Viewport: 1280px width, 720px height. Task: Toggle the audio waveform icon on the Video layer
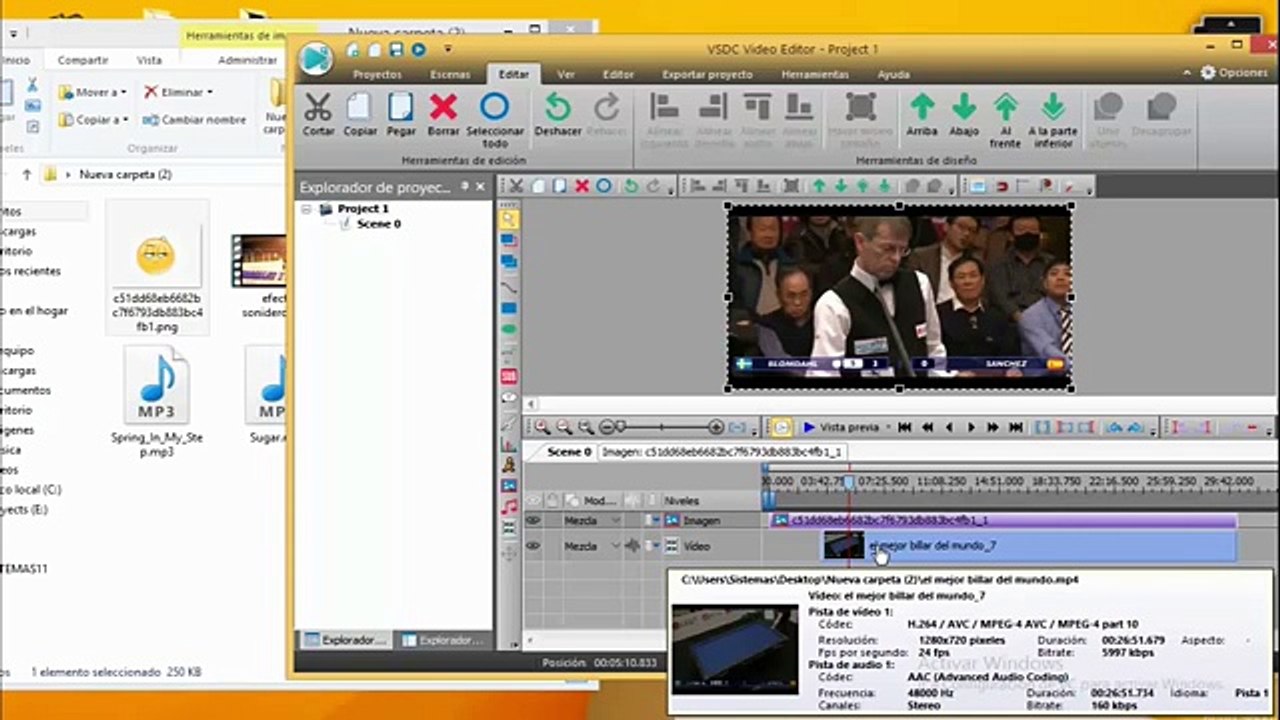point(633,546)
